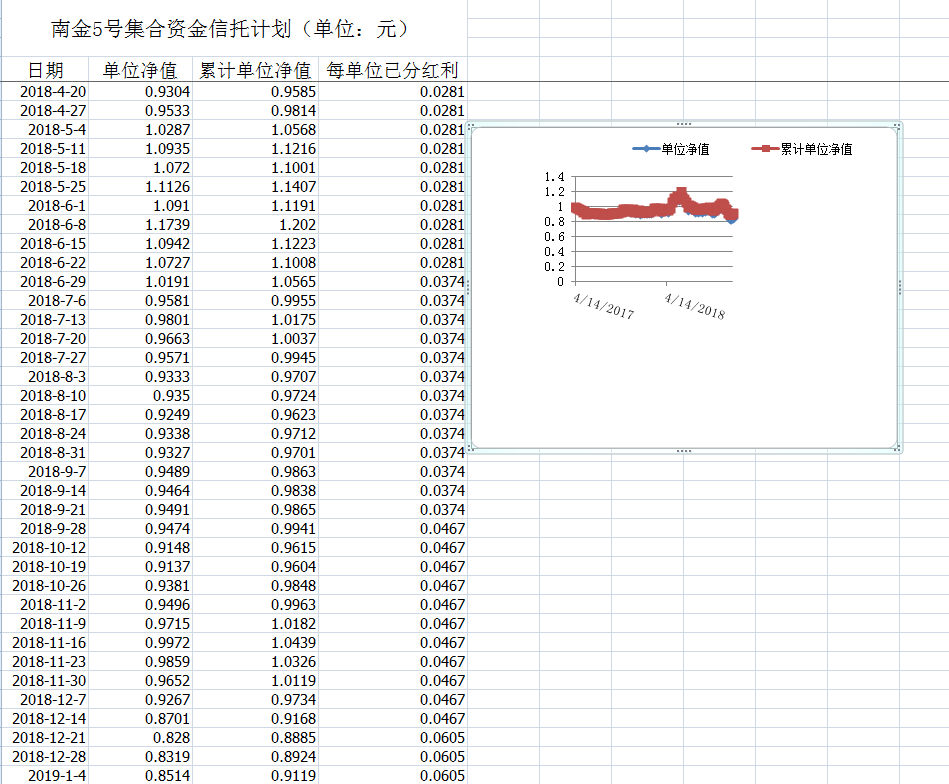Select date cell 2018-9-28

pos(45,529)
